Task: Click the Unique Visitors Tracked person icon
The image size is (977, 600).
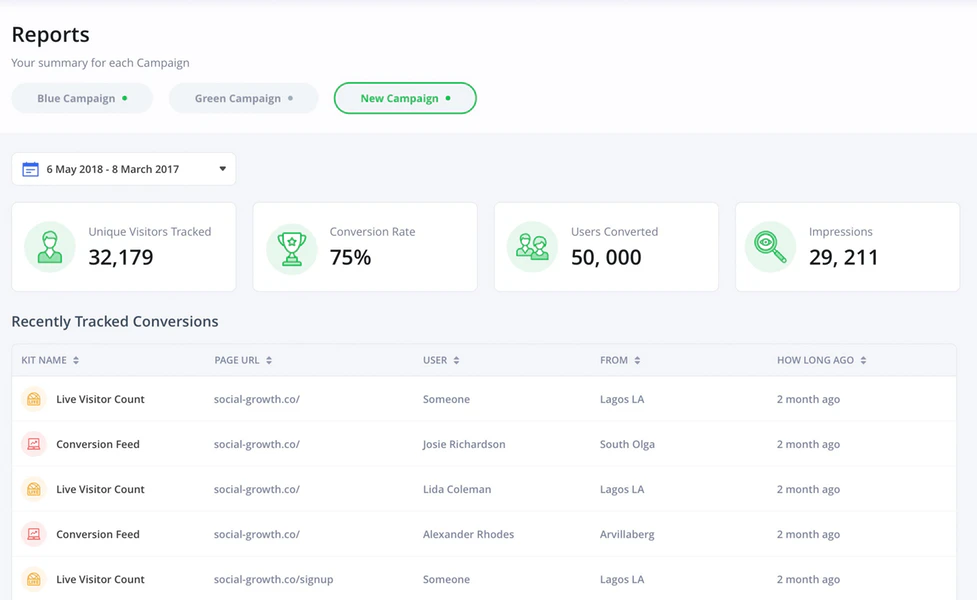Action: [x=50, y=247]
